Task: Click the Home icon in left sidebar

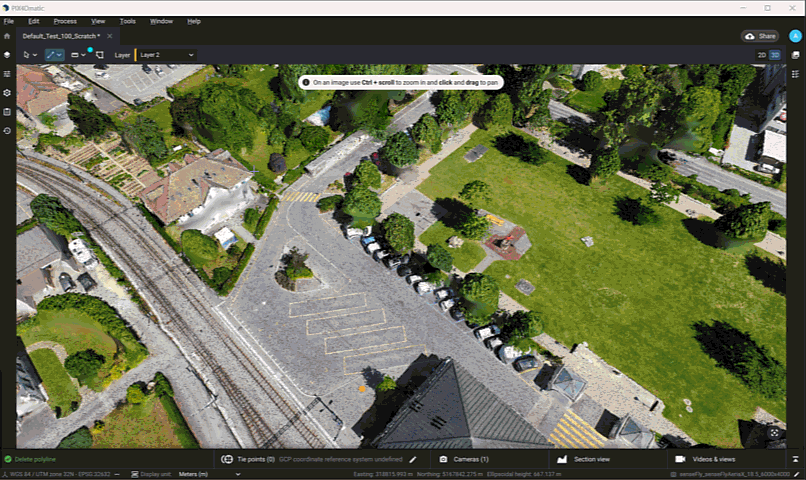Action: [x=7, y=36]
